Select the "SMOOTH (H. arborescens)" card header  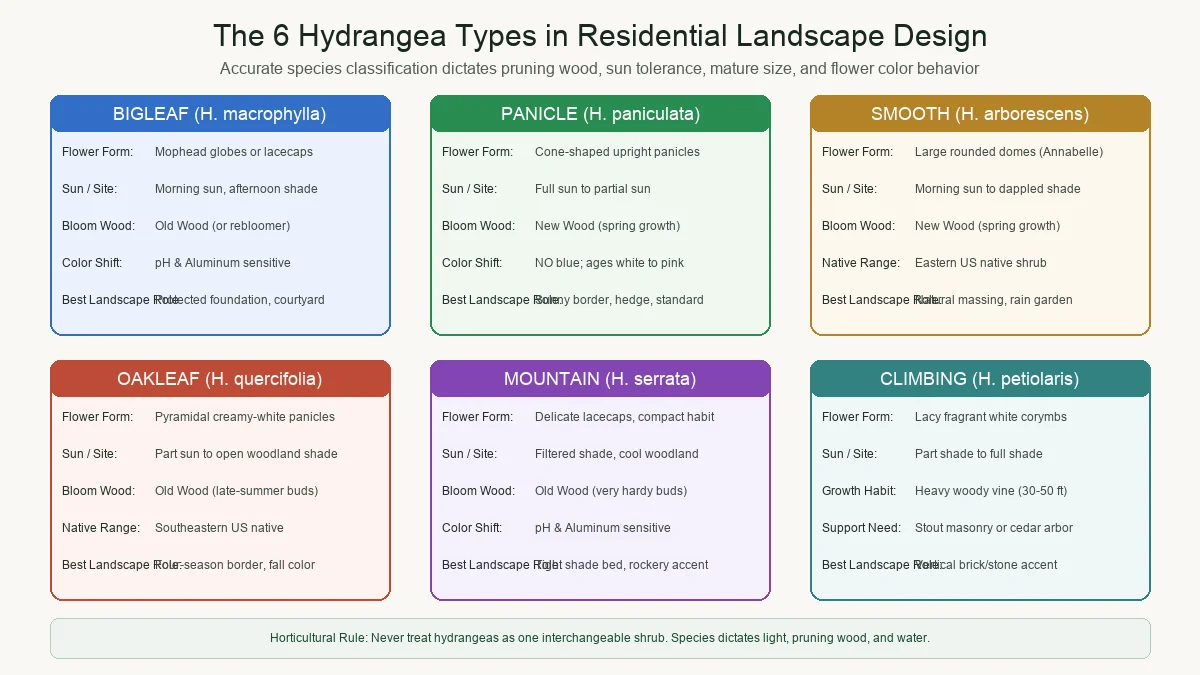[x=980, y=114]
